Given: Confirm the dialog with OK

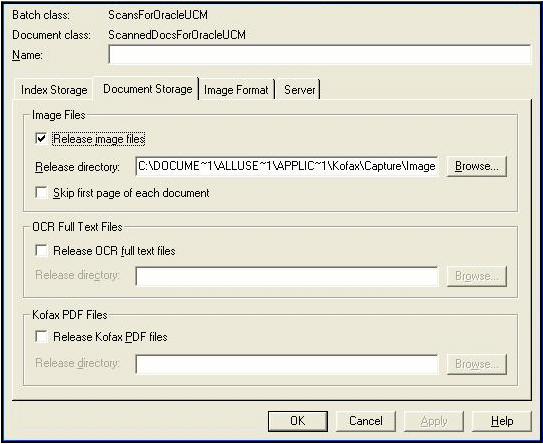Looking at the screenshot, I should click(298, 421).
